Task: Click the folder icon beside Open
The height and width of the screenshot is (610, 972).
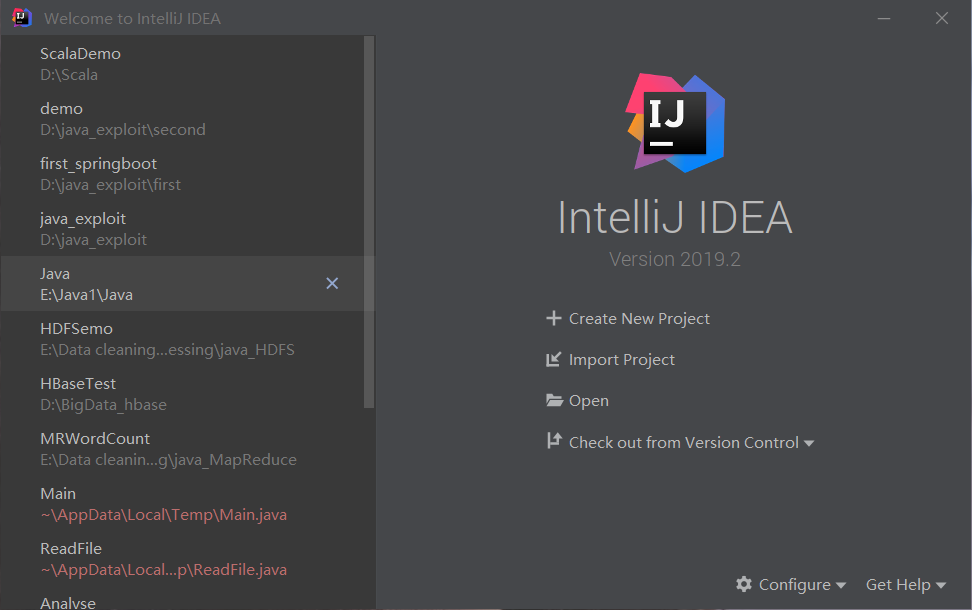Action: coord(554,400)
